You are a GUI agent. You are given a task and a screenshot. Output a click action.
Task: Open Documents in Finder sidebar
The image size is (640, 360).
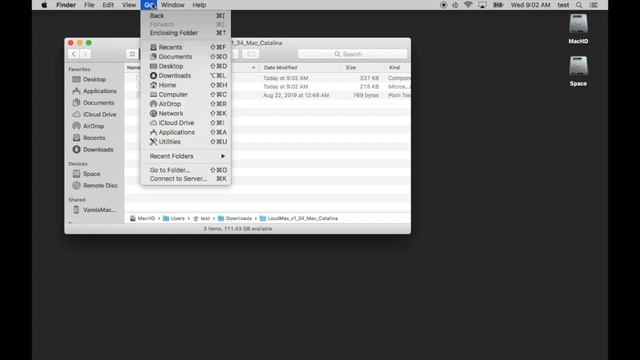tap(95, 103)
